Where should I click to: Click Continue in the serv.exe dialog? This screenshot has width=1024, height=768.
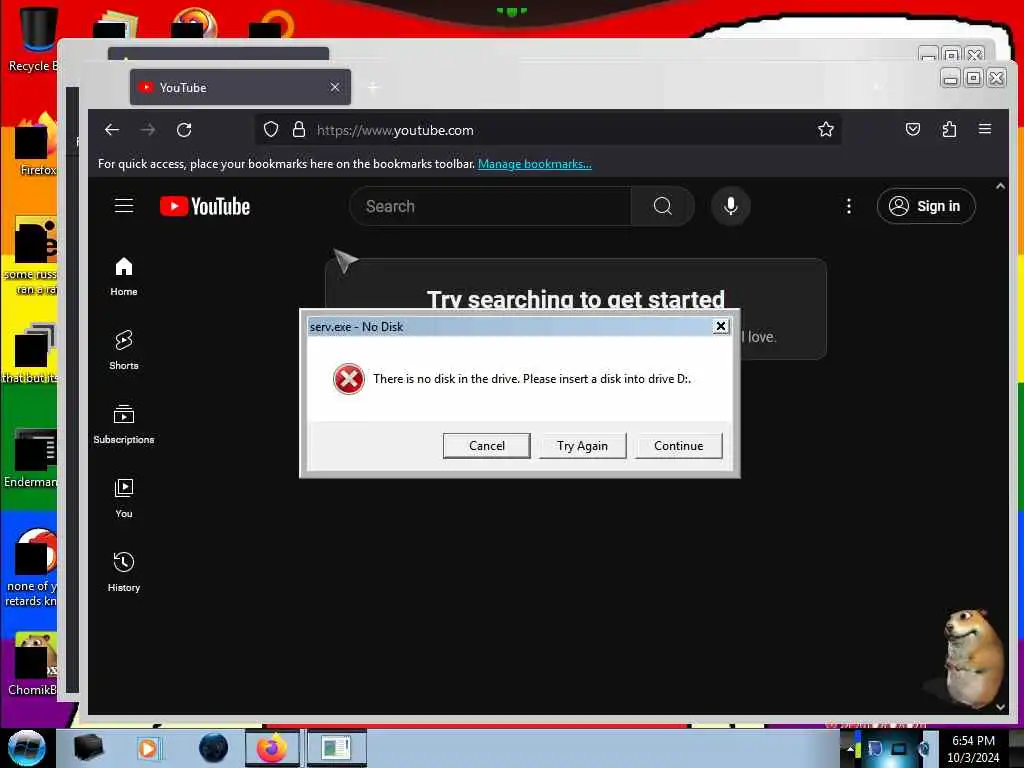click(679, 445)
